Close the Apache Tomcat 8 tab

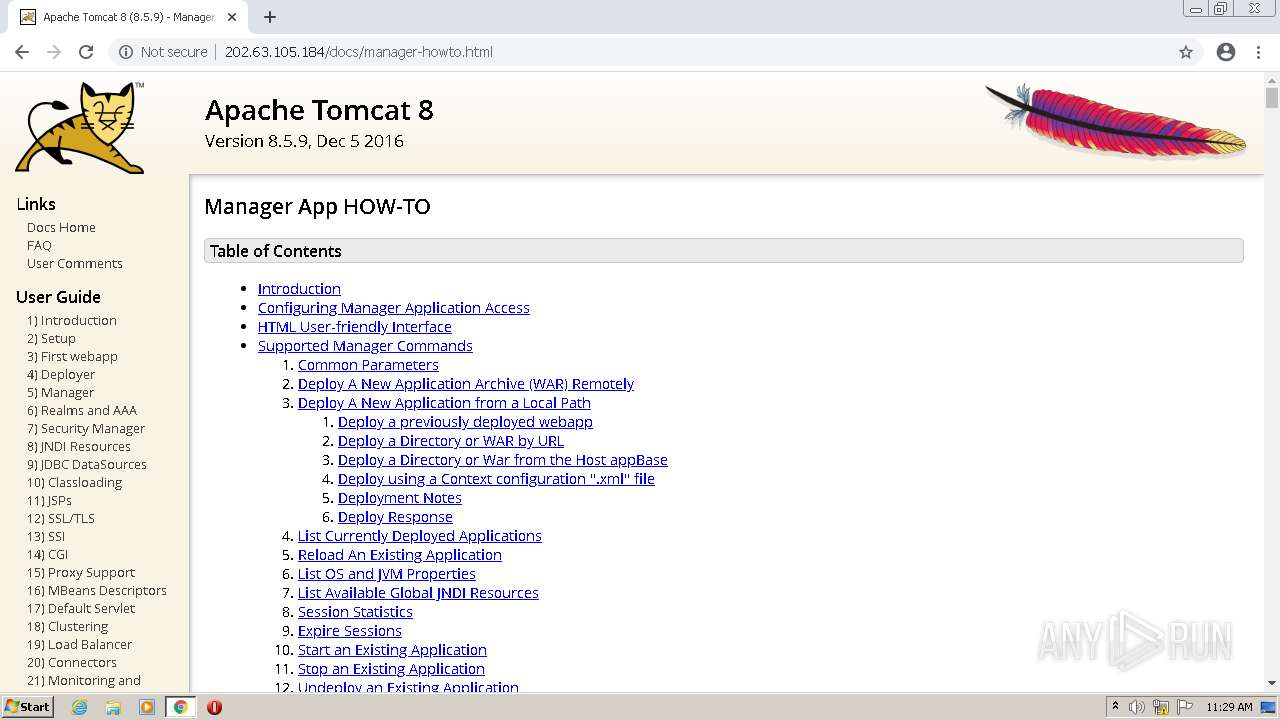(232, 17)
